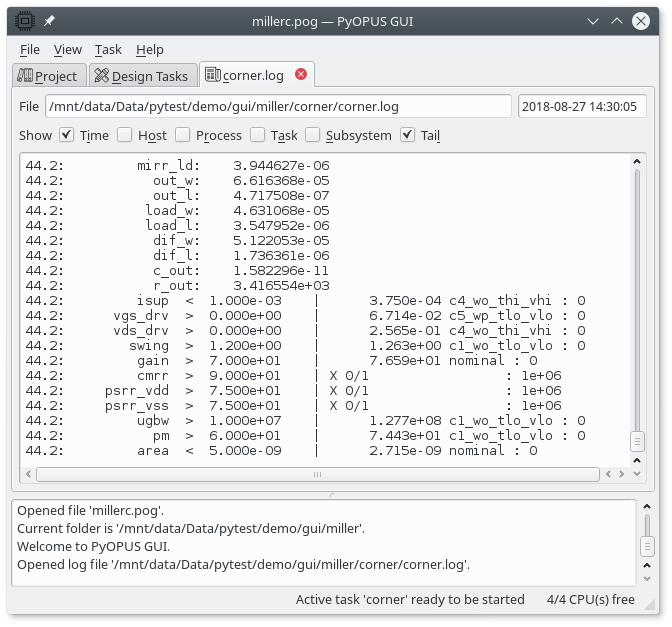Viewport: 672px width, 627px height.
Task: Click the log view vertical scrollbar handle
Action: [637, 441]
